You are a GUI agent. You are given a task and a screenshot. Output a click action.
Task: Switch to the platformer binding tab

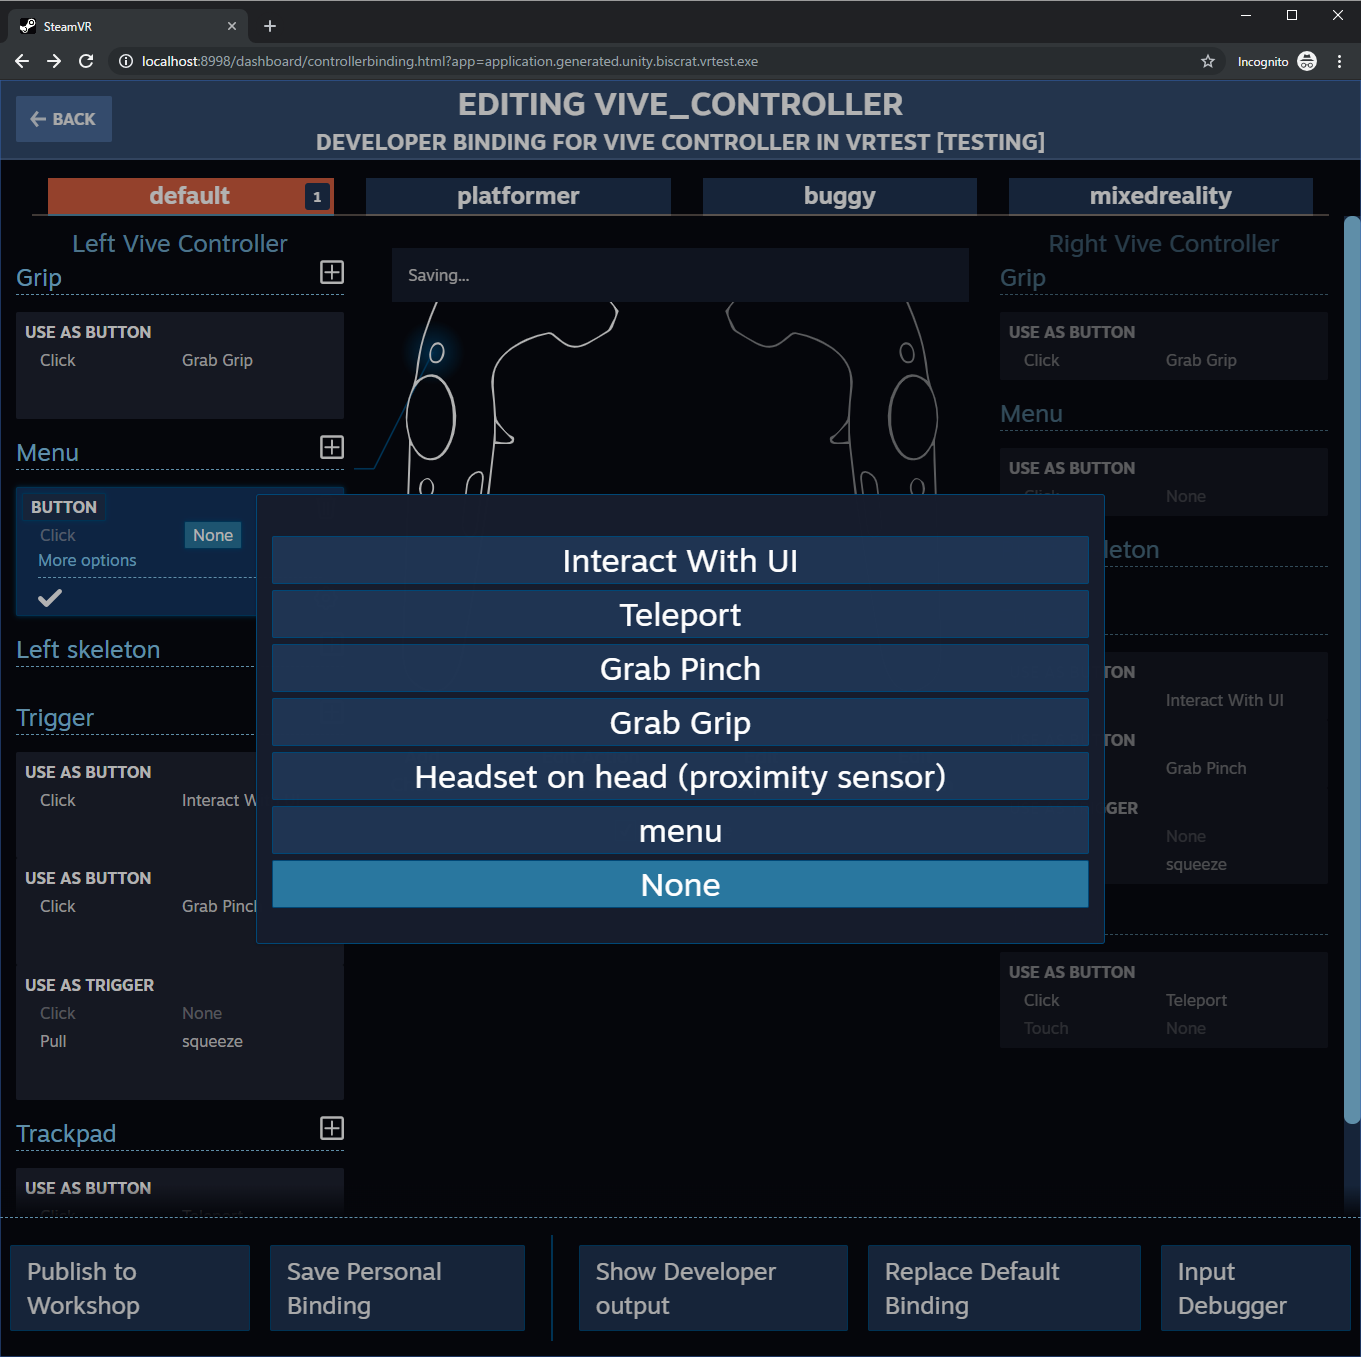517,195
